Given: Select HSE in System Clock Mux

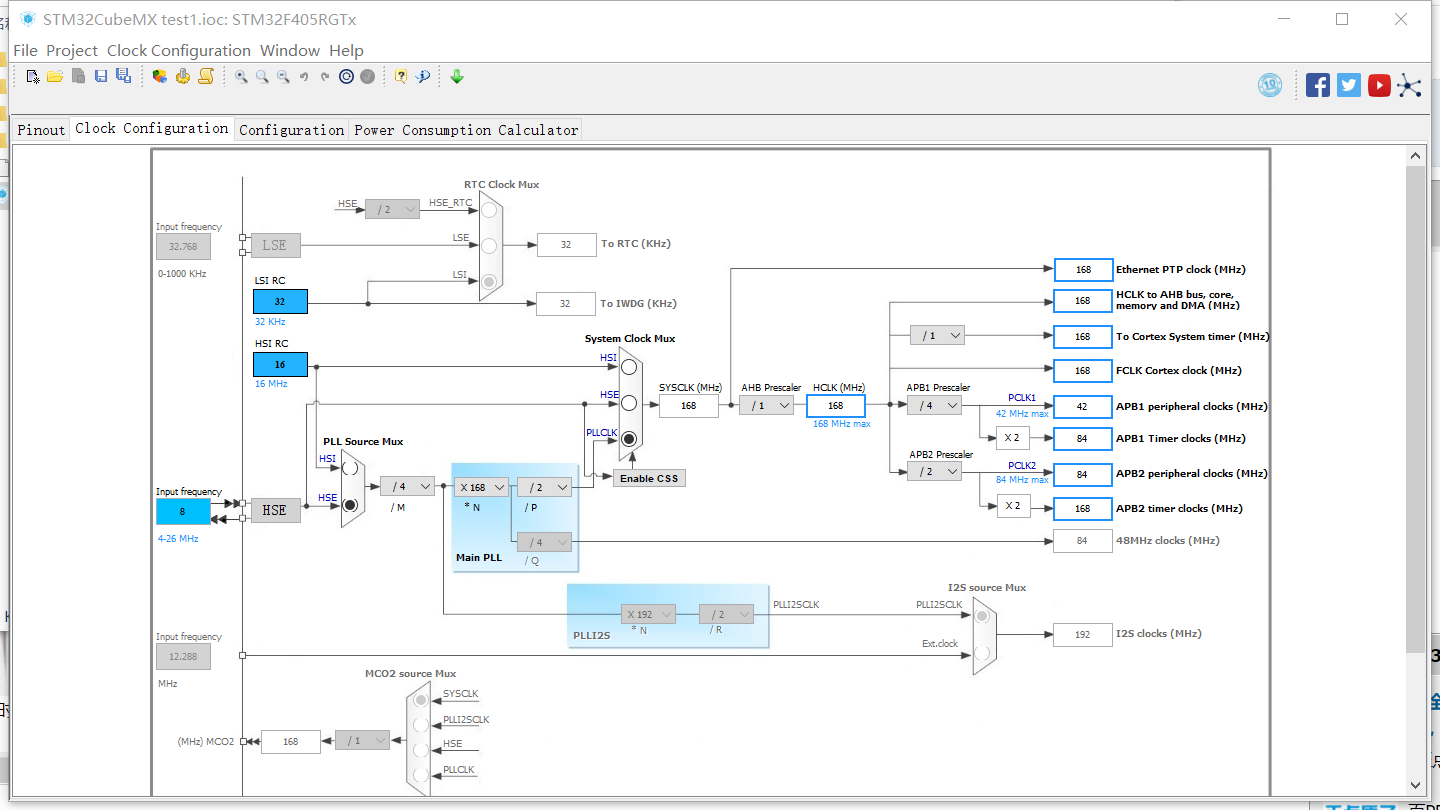Looking at the screenshot, I should 629,403.
